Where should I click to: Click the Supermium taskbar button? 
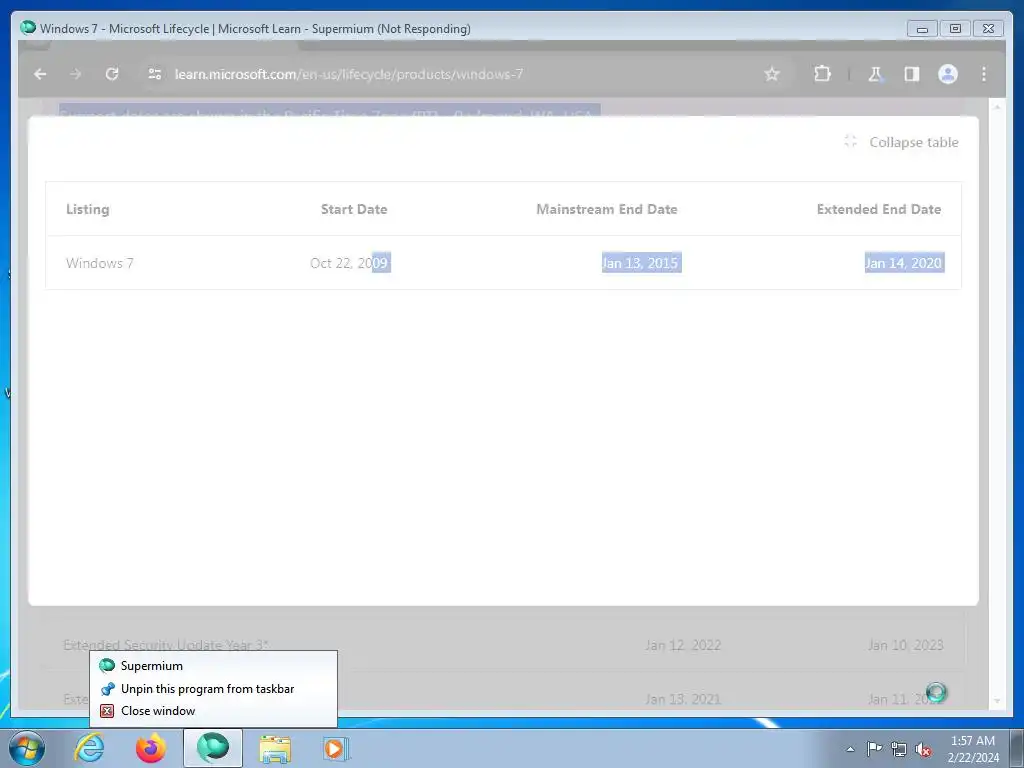pyautogui.click(x=213, y=748)
